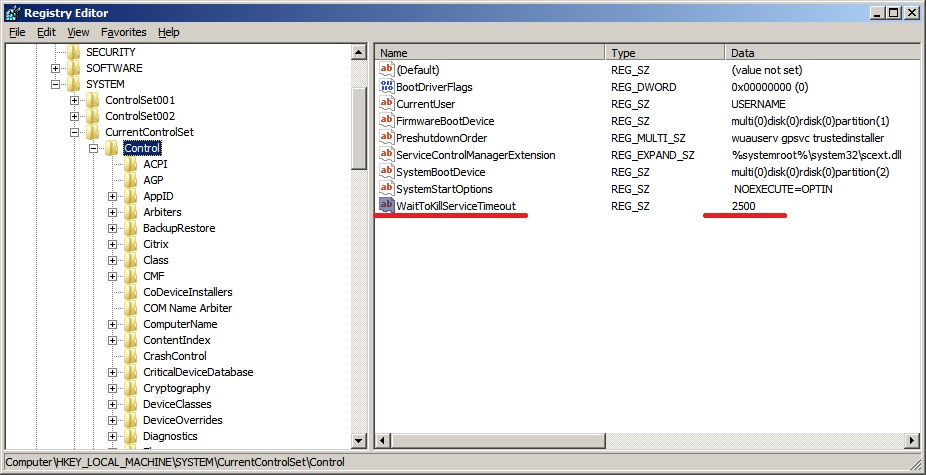This screenshot has width=926, height=475.
Task: Click the values pane scroll left arrow
Action: tap(383, 440)
